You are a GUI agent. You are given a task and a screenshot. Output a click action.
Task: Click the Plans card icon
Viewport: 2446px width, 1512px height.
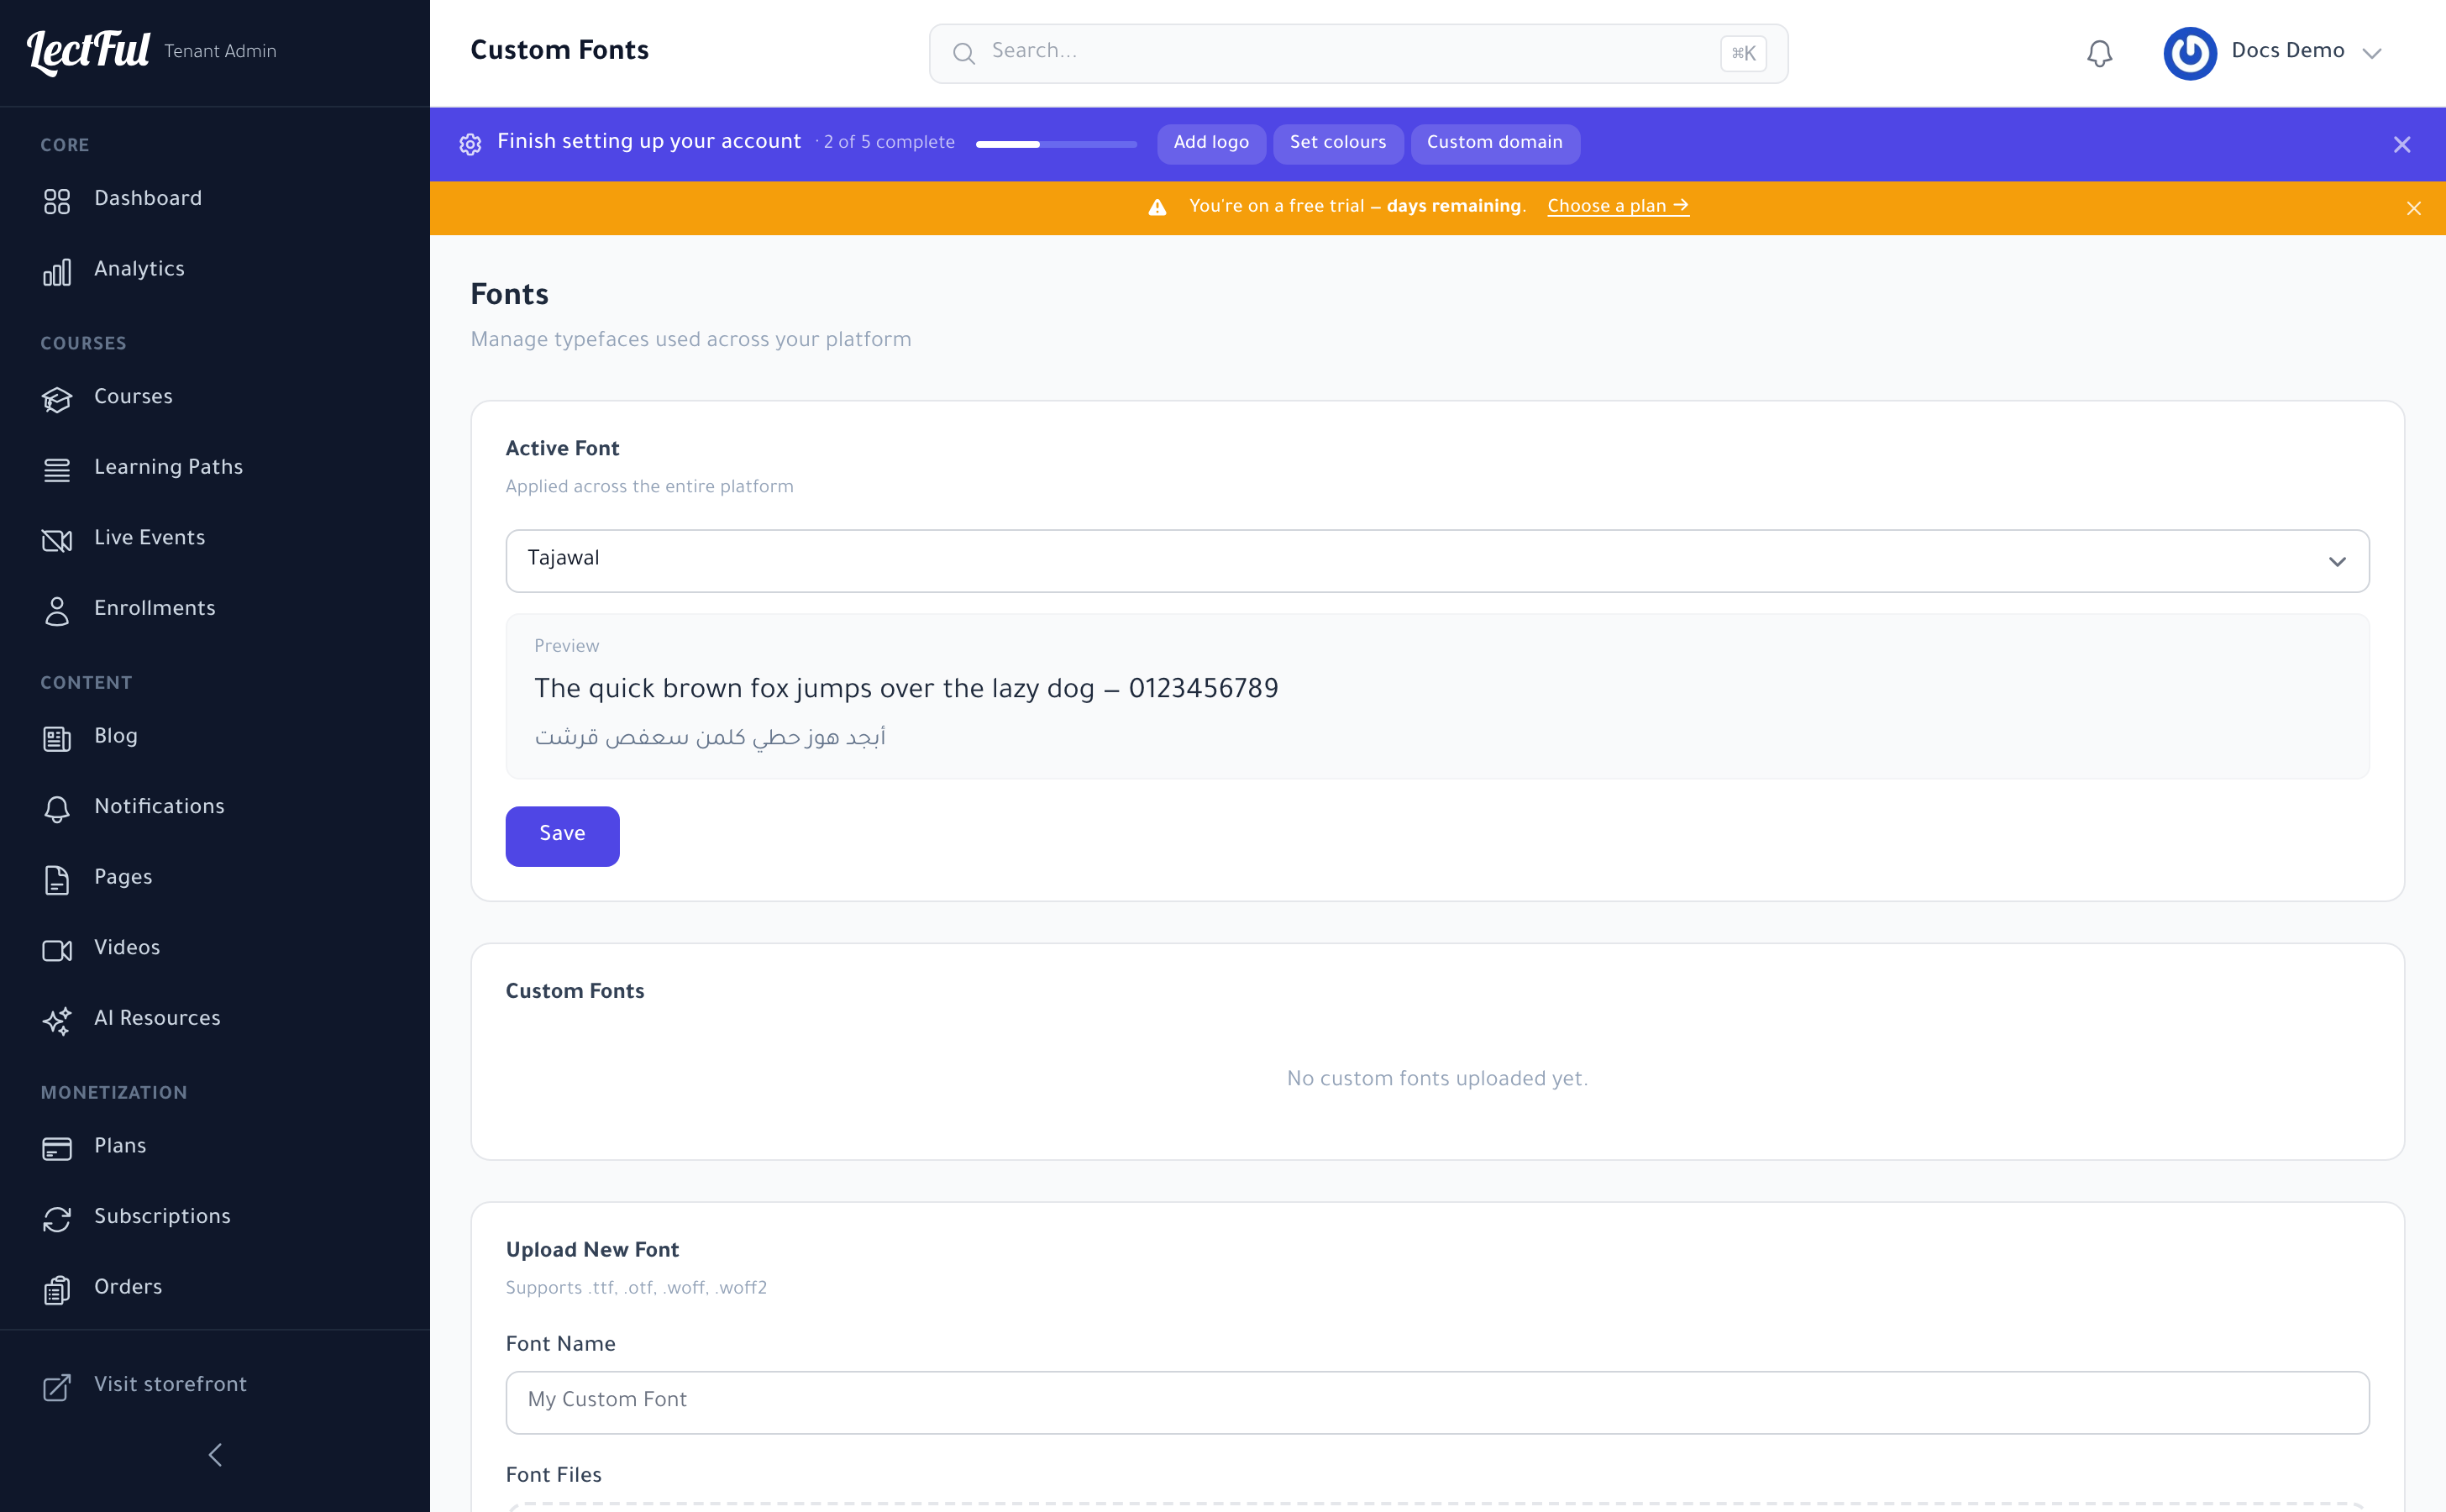click(57, 1149)
